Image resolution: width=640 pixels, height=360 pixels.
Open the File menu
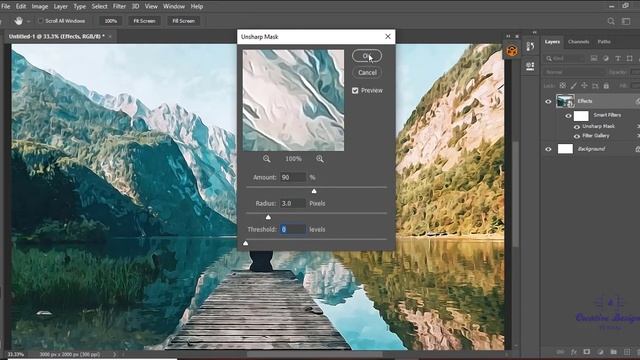pos(6,7)
